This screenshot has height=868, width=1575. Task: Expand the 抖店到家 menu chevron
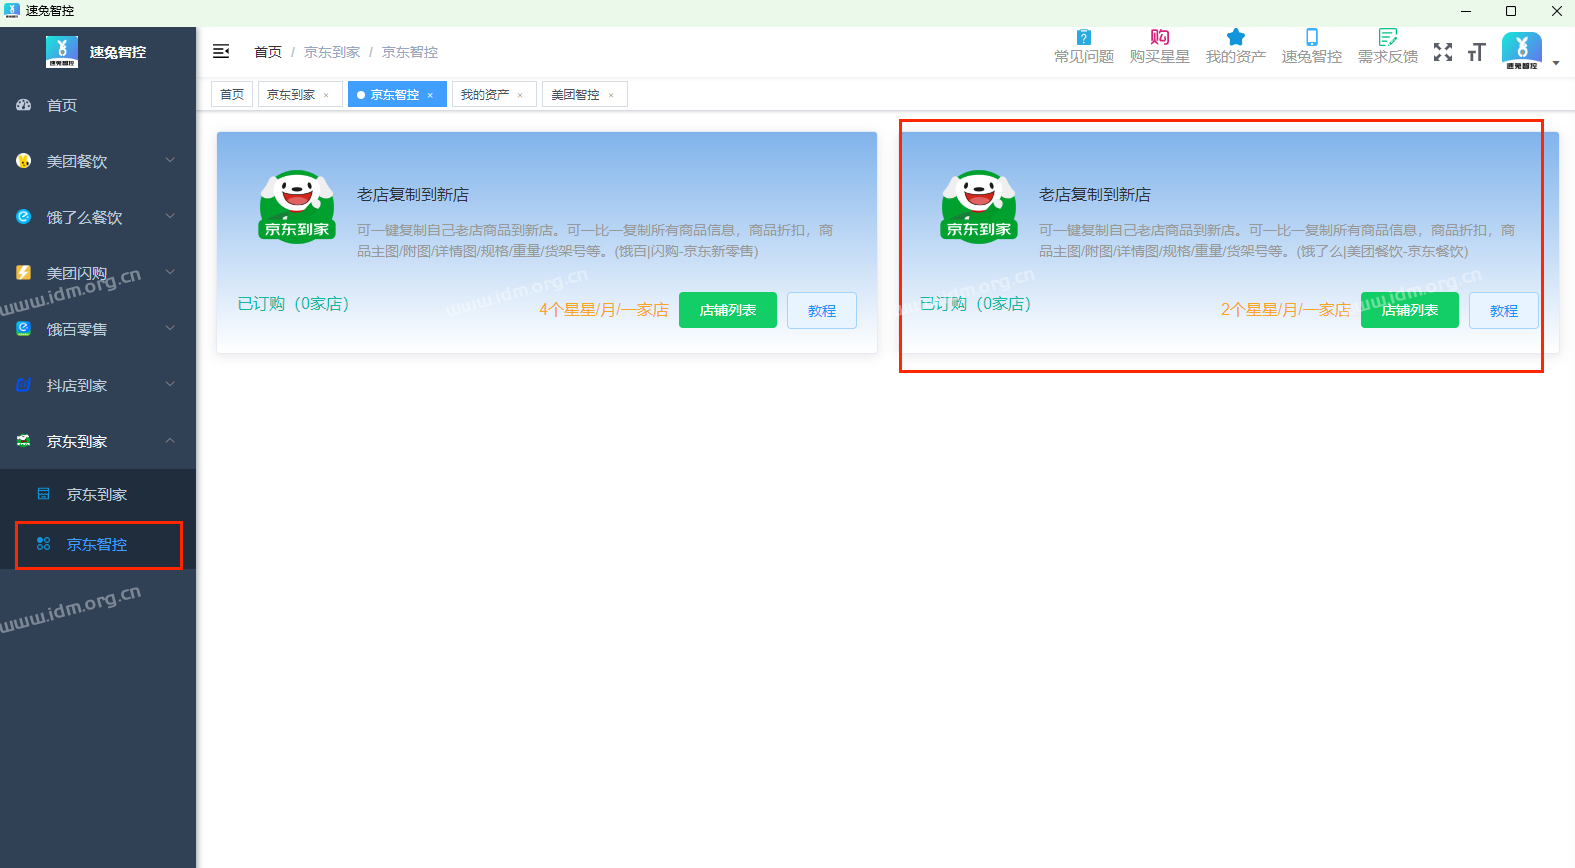(170, 384)
